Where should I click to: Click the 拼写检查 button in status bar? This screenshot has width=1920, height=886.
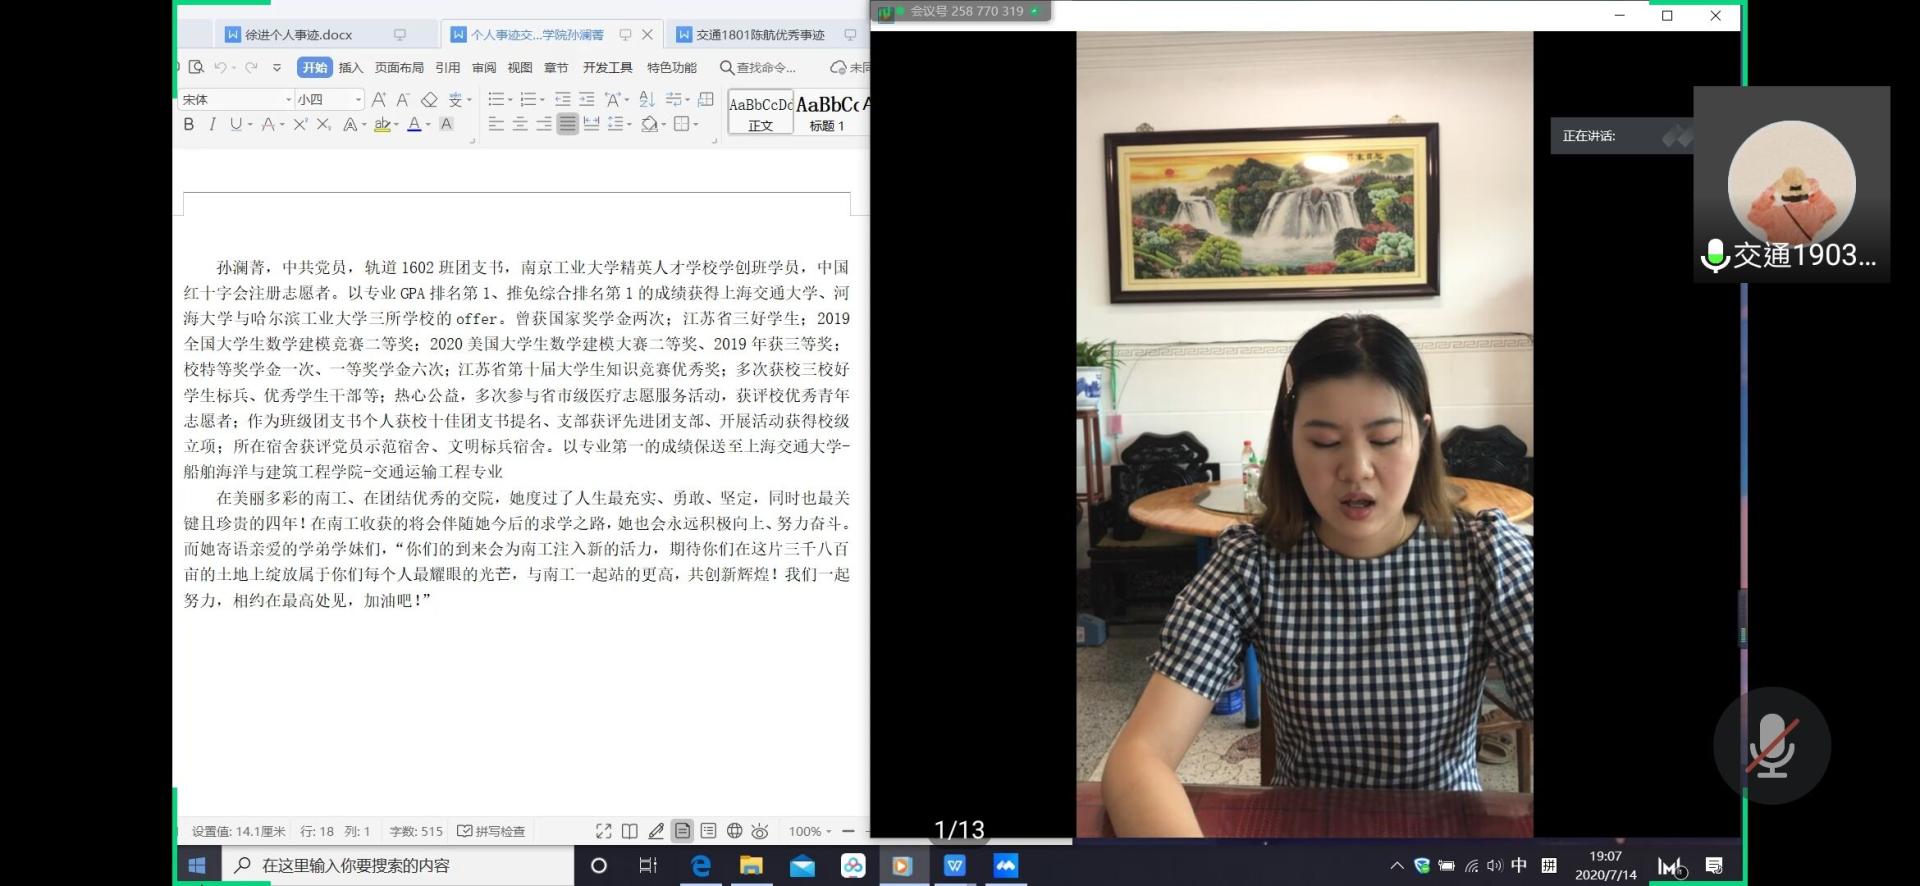coord(491,831)
